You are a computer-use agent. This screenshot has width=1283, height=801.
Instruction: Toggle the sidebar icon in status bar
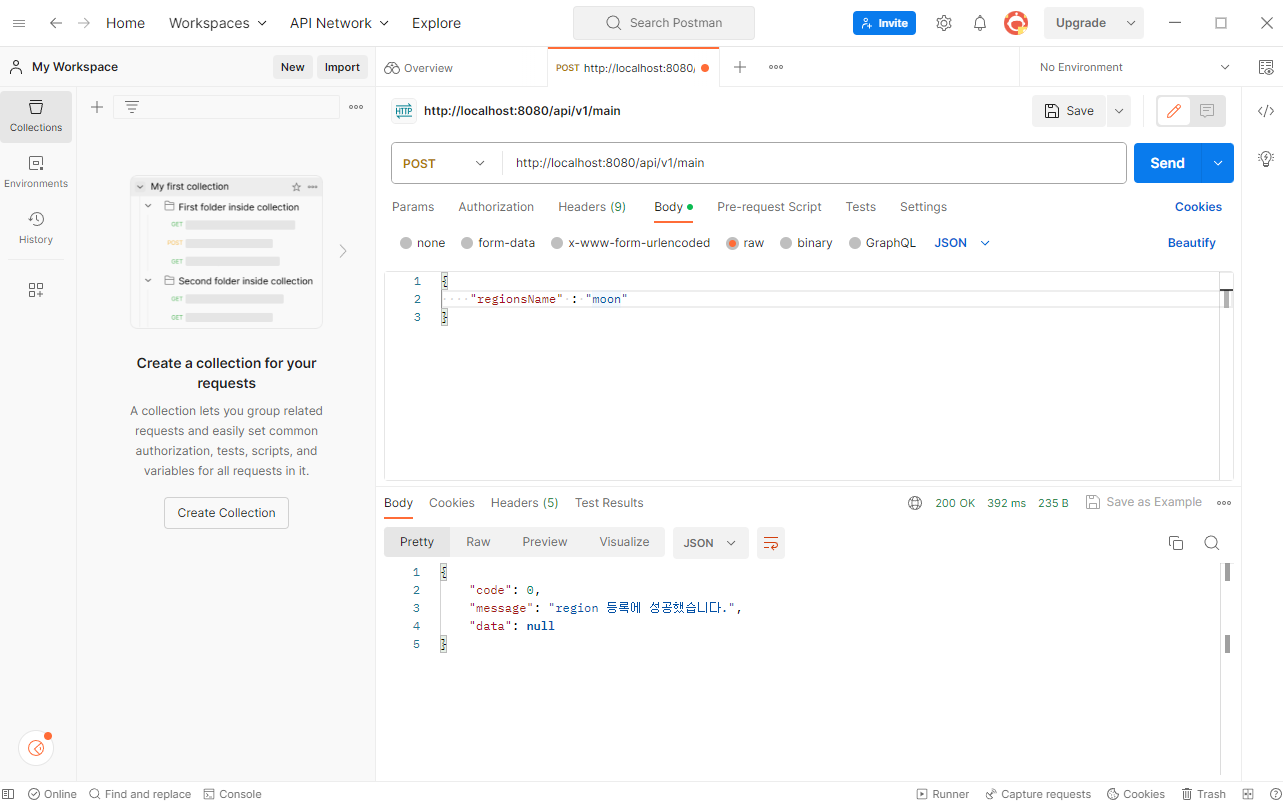click(x=9, y=794)
